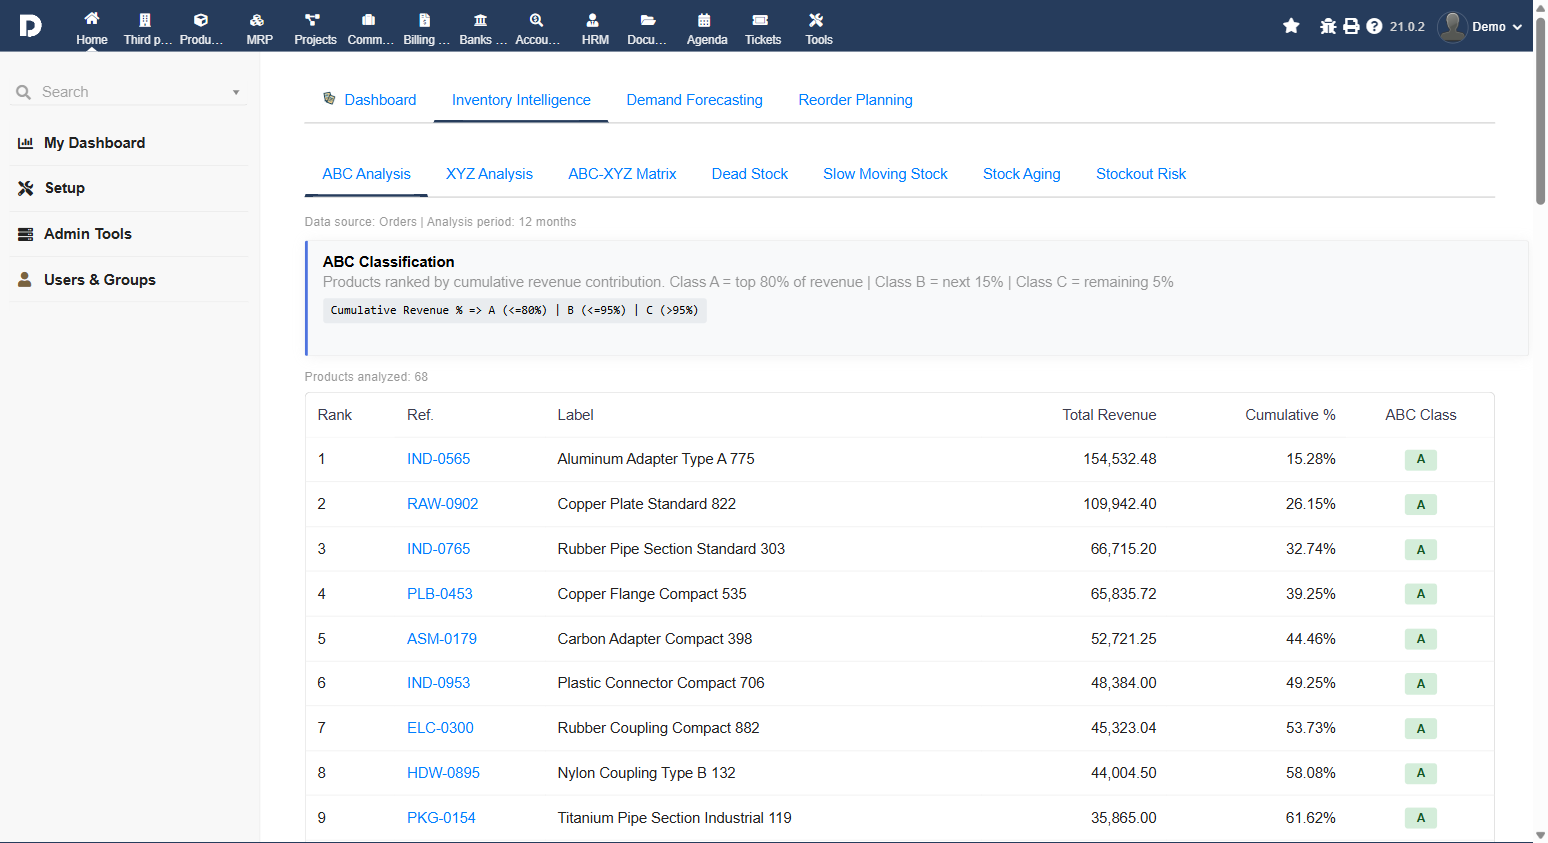The width and height of the screenshot is (1548, 843).
Task: Expand the Demo user menu
Action: (x=1480, y=26)
